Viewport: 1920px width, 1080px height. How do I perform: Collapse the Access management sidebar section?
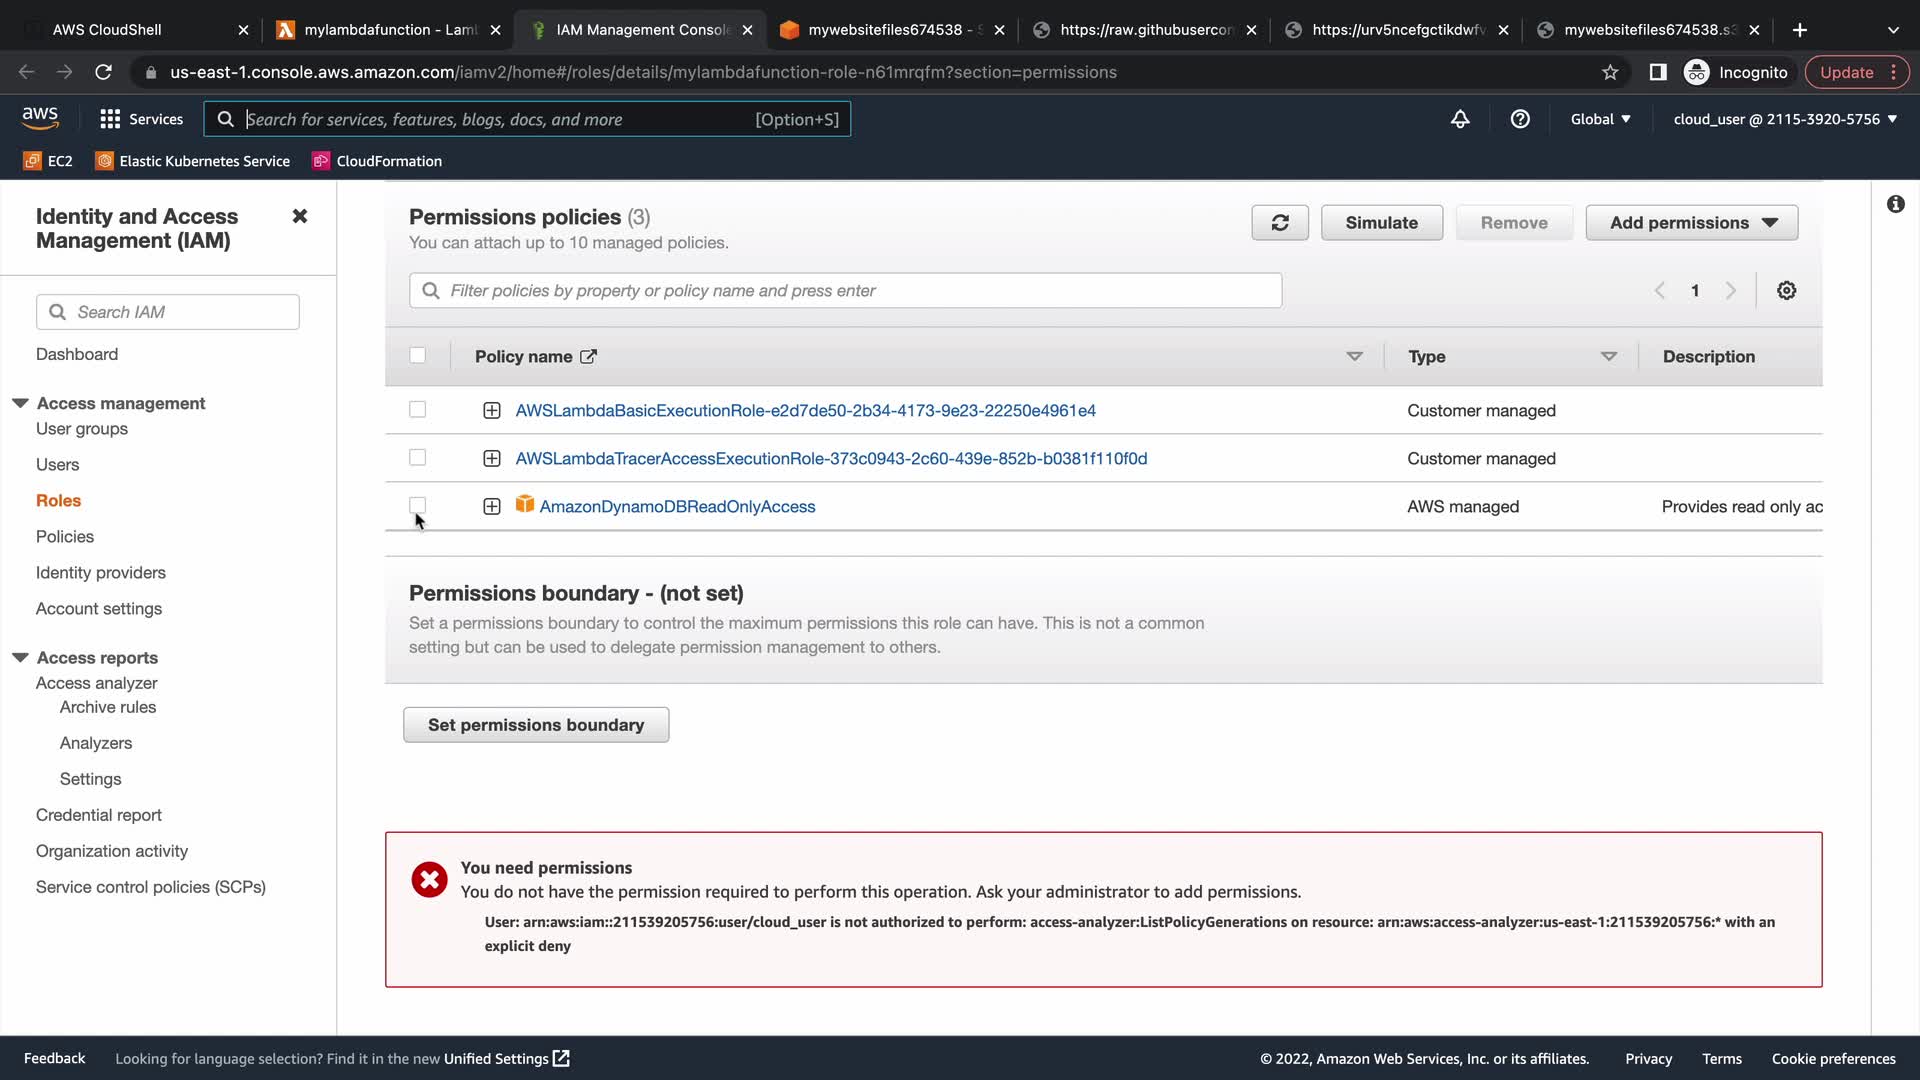20,403
